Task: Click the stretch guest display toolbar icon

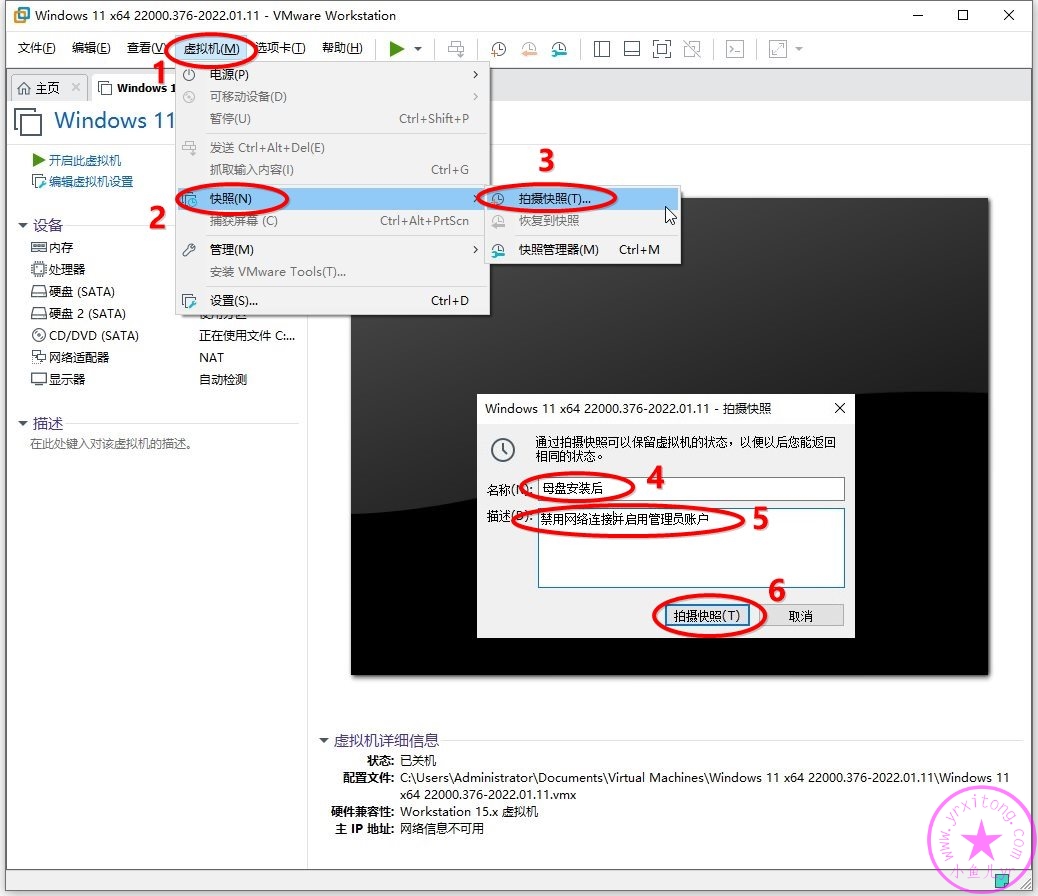Action: point(778,49)
